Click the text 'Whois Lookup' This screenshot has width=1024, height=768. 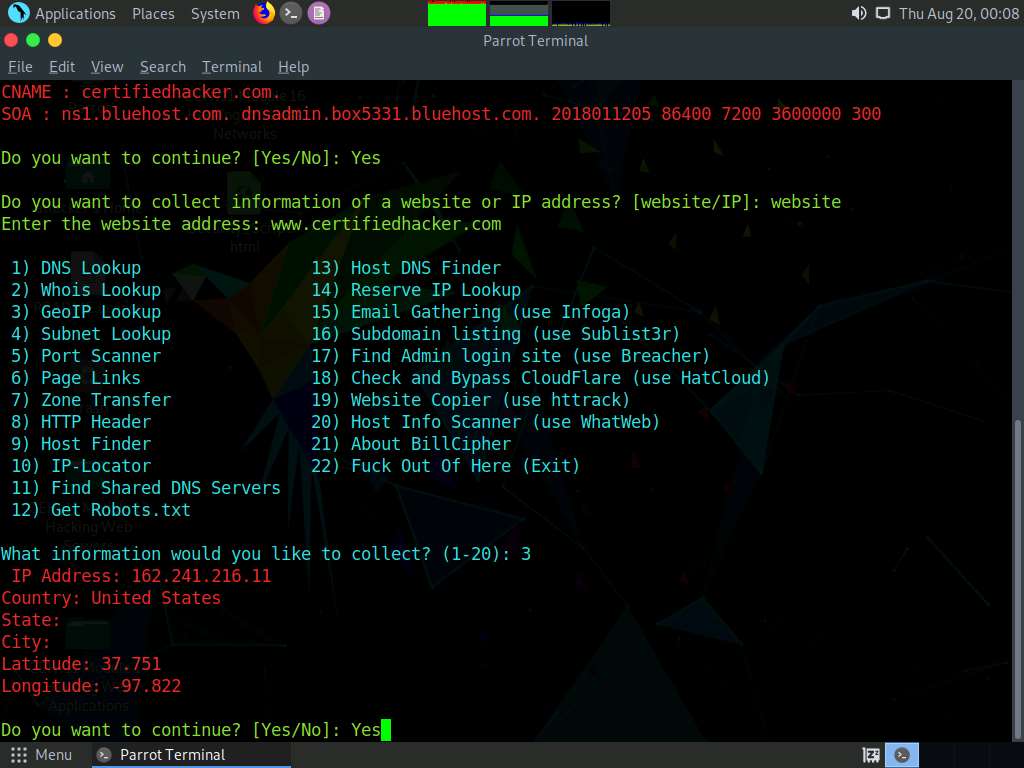pyautogui.click(x=101, y=290)
